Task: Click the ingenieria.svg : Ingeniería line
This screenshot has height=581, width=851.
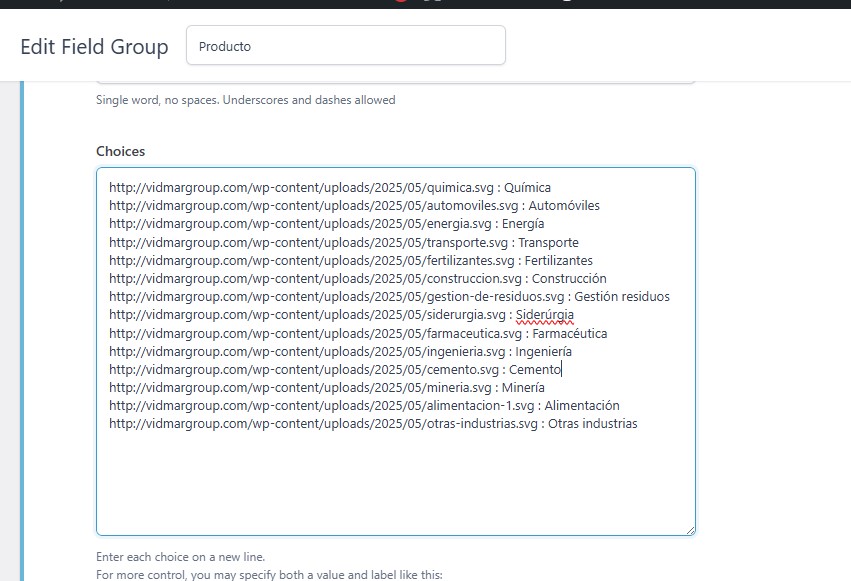Action: pyautogui.click(x=340, y=352)
